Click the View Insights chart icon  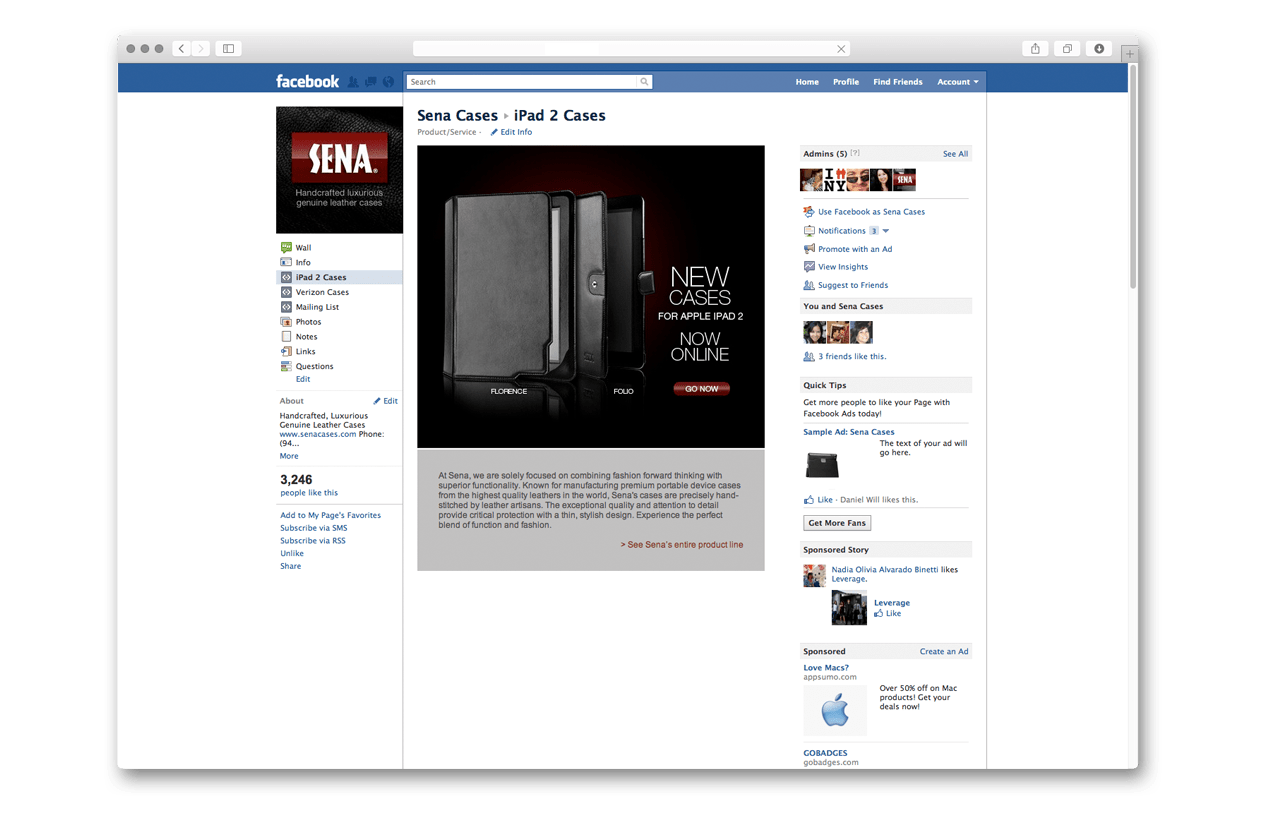[x=809, y=267]
